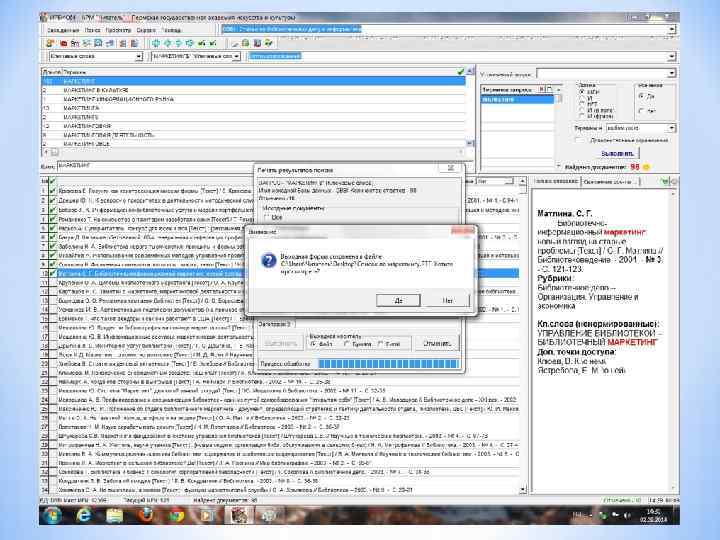Click the results list scrollbar up arrow
Screen dimensions: 720x540
pos(523,182)
